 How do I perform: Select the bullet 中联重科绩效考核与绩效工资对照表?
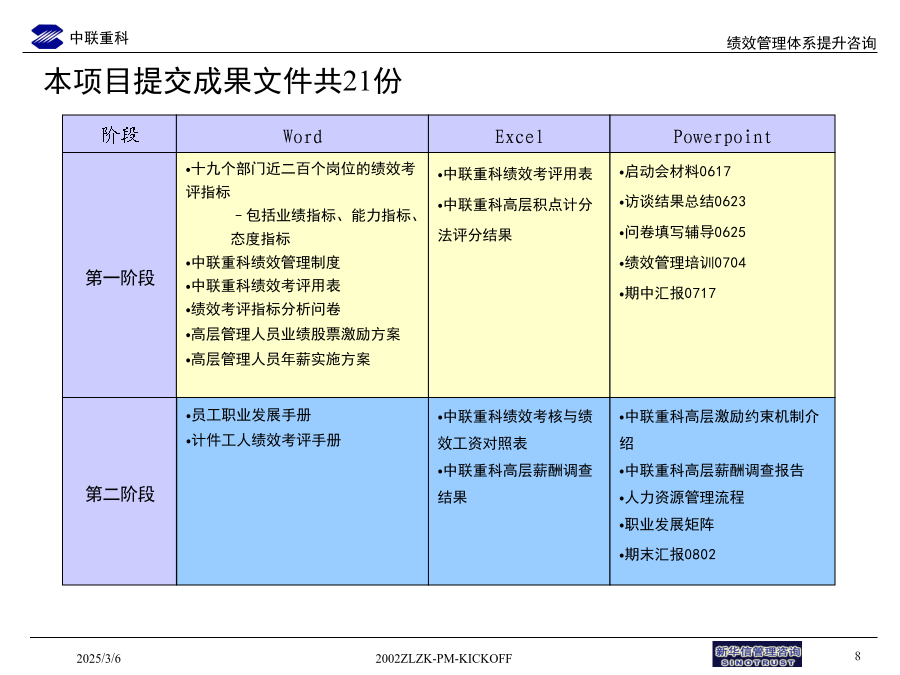point(515,430)
